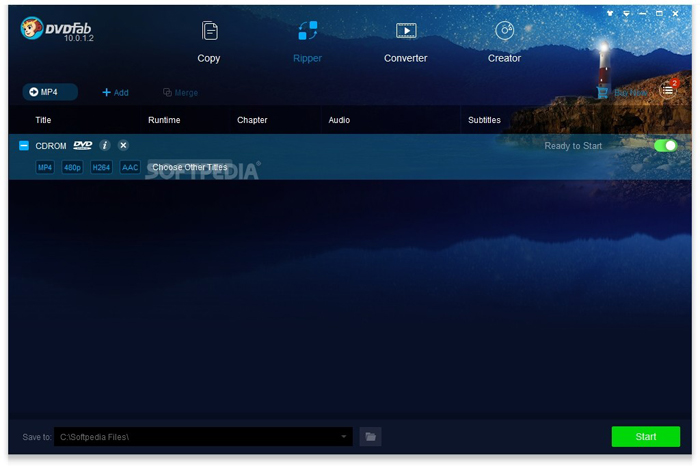Browse for output folder
Screen dimensions: 700x466
(371, 437)
